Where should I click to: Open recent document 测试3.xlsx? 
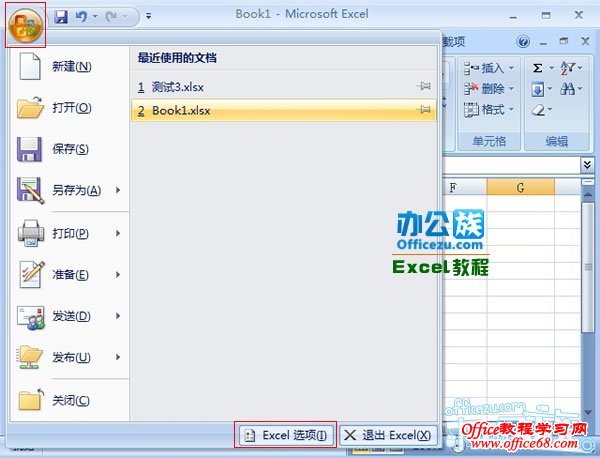pyautogui.click(x=284, y=87)
